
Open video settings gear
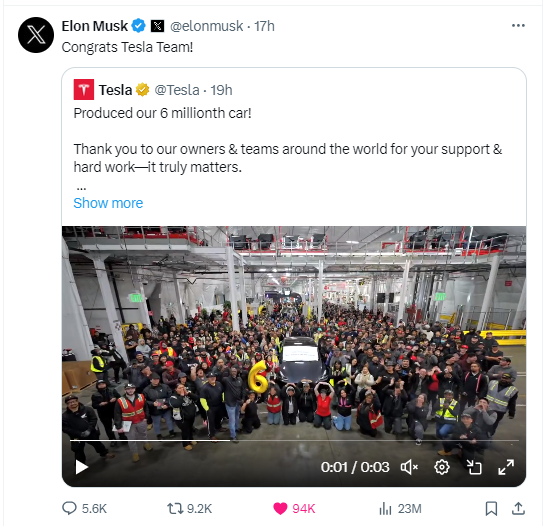pos(442,467)
